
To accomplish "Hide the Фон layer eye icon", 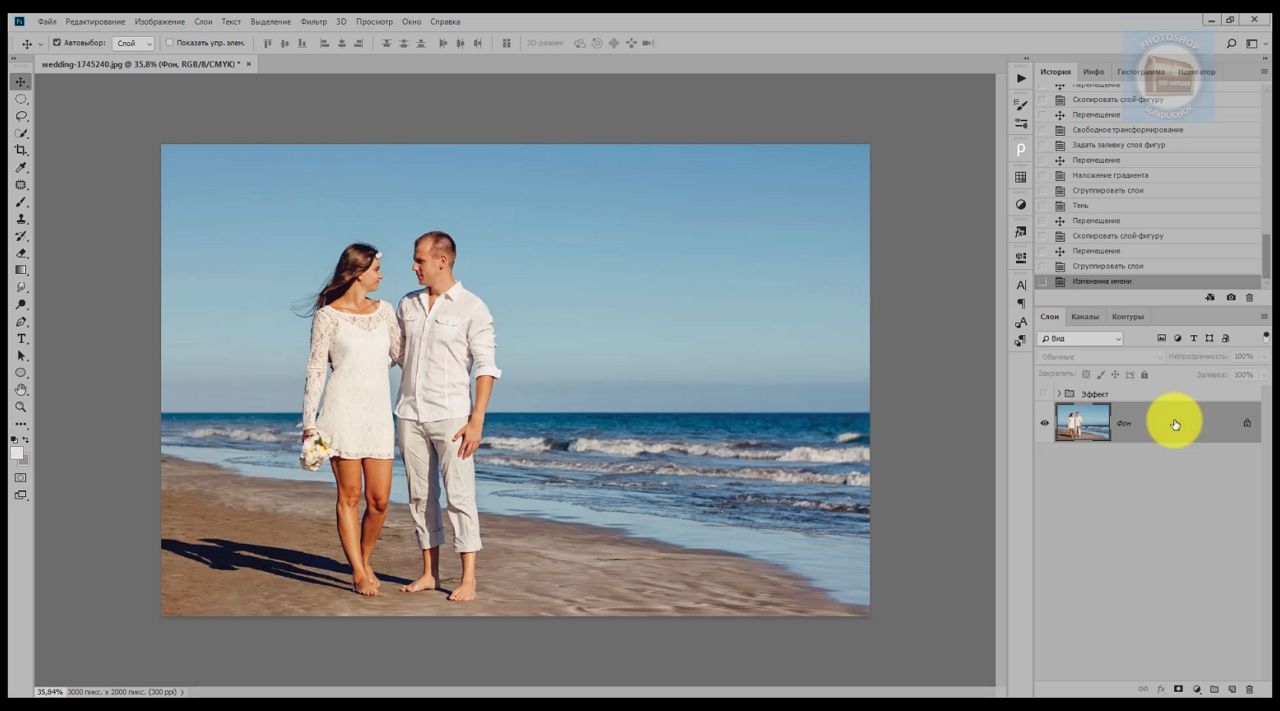I will coord(1044,423).
